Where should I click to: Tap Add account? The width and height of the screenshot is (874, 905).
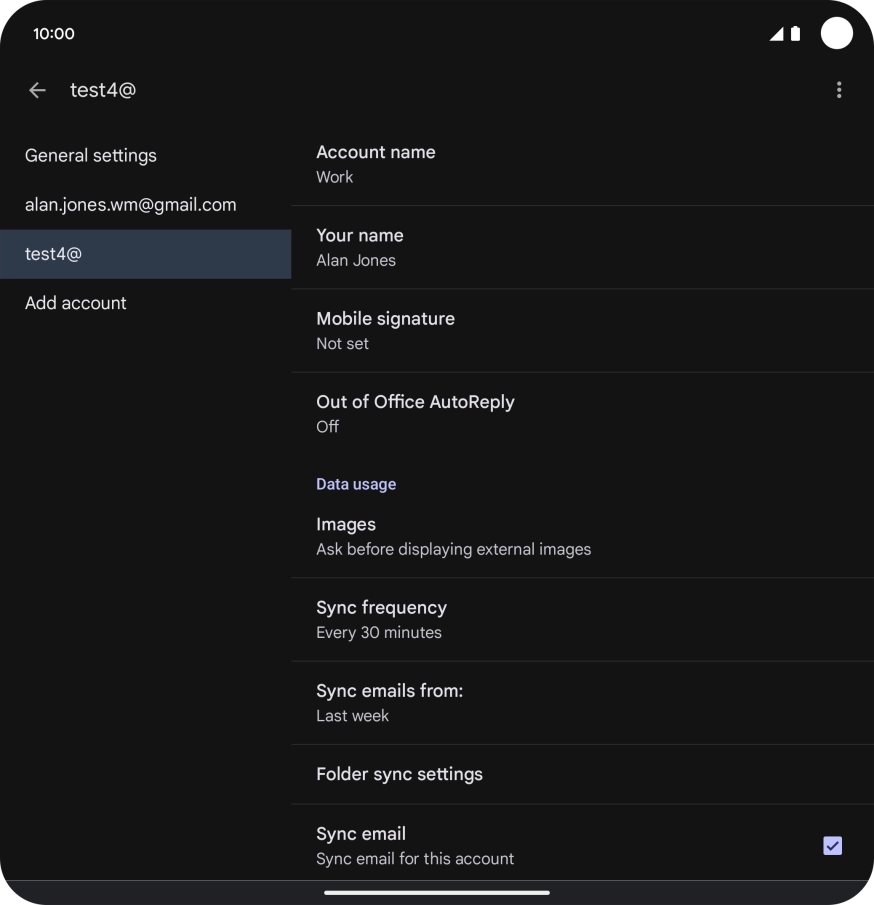coord(76,303)
